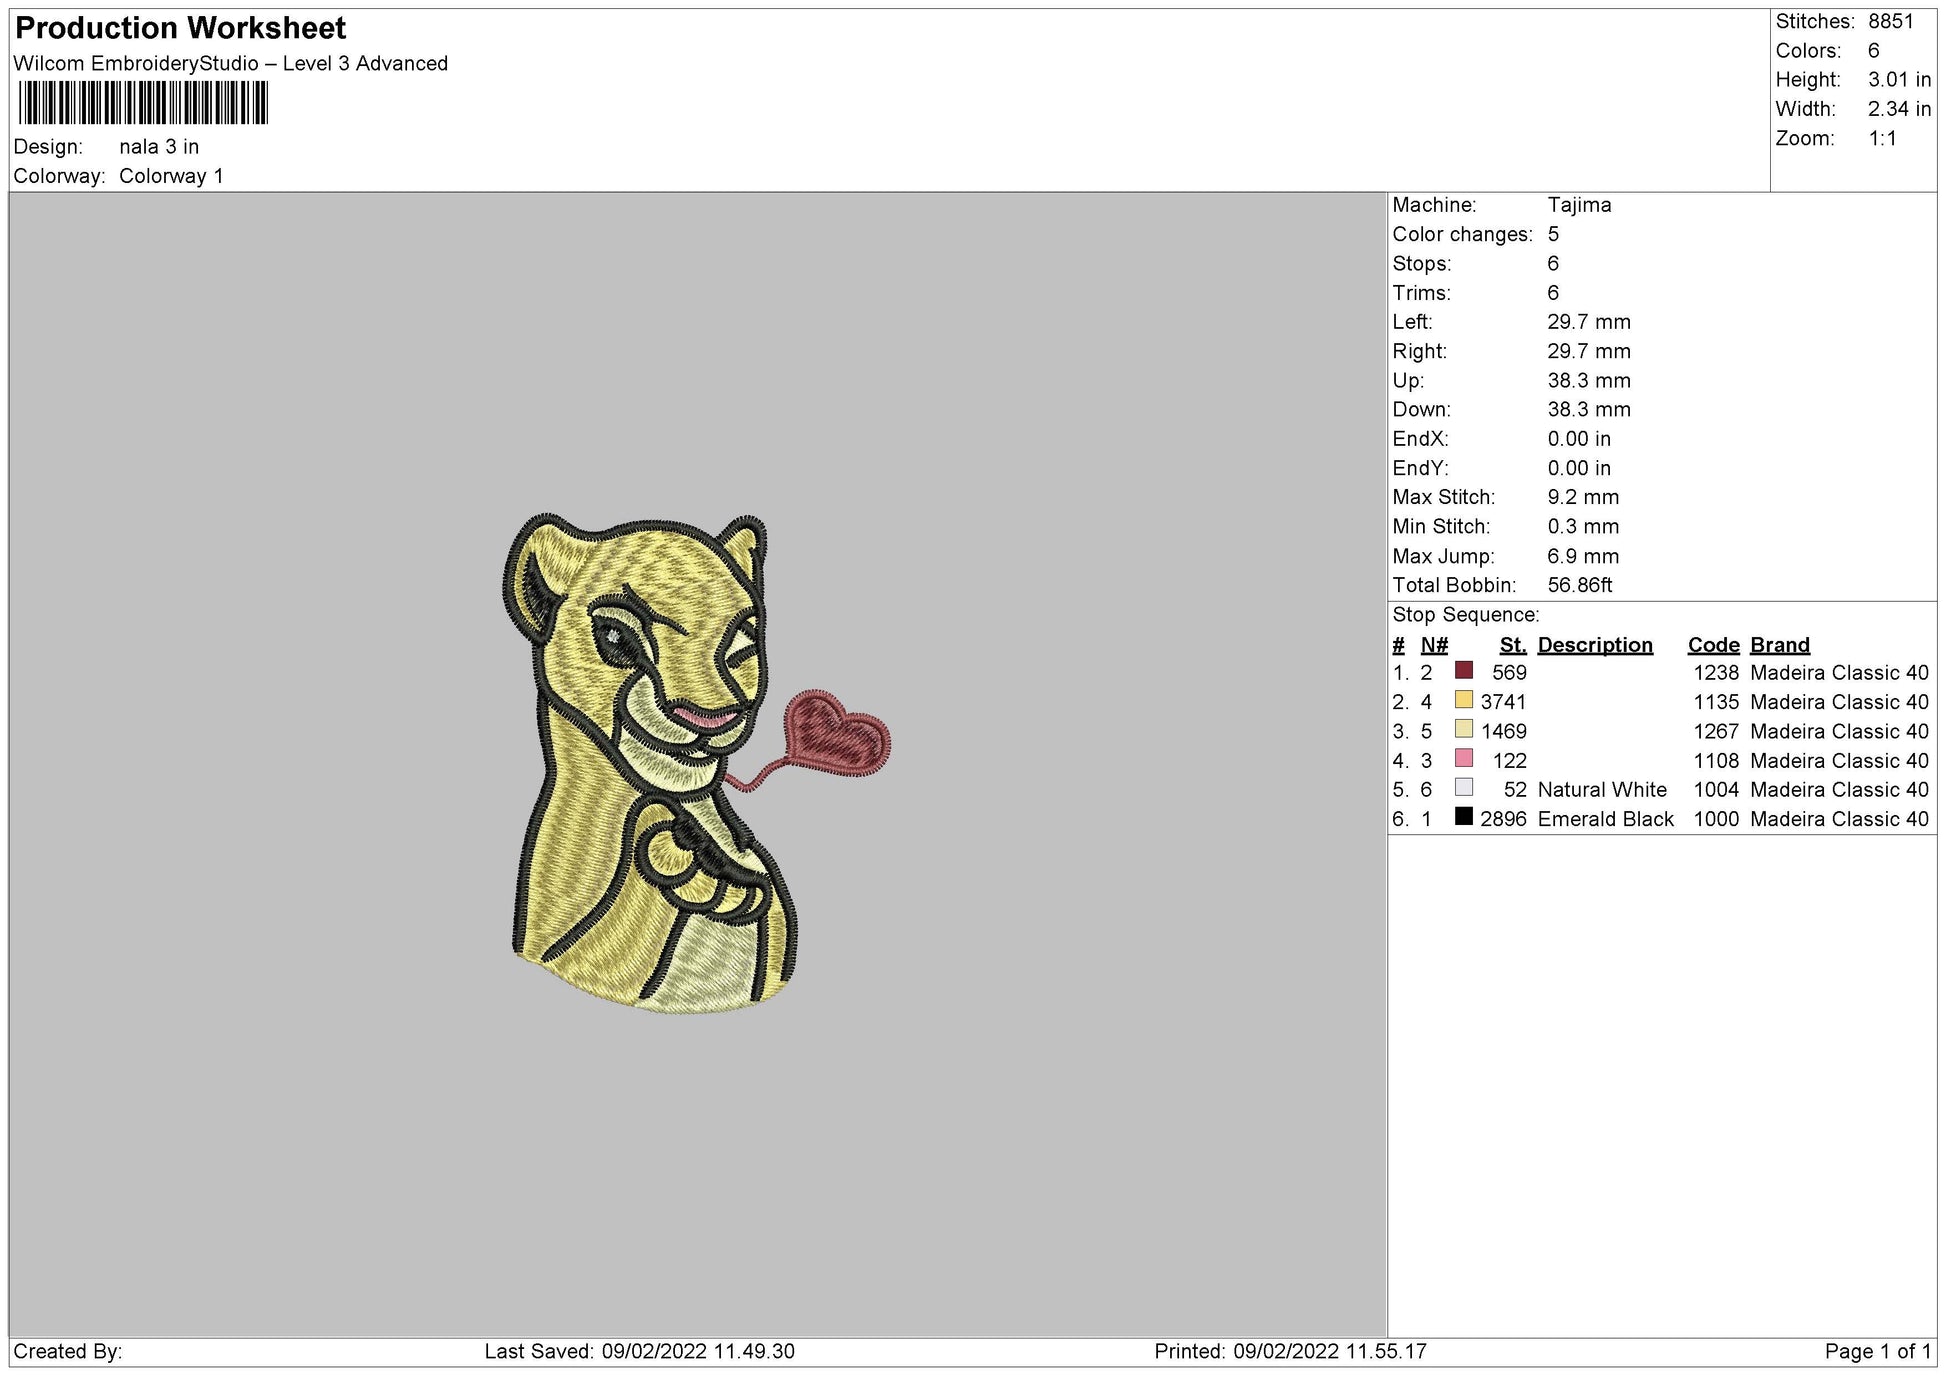Click the Production Worksheet title

pyautogui.click(x=181, y=28)
